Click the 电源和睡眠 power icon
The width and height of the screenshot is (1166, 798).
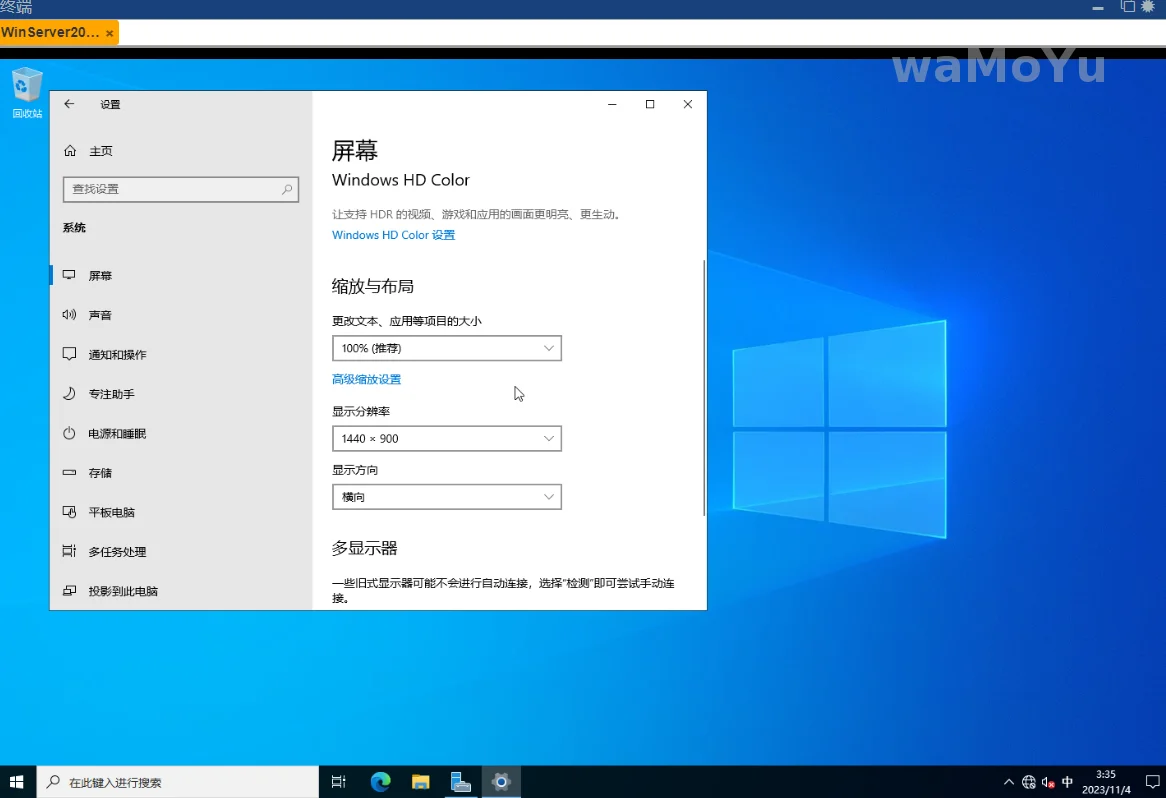[69, 434]
